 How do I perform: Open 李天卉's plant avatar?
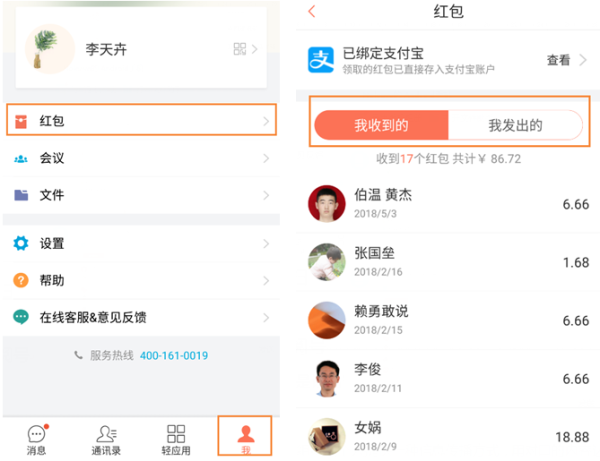[50, 49]
